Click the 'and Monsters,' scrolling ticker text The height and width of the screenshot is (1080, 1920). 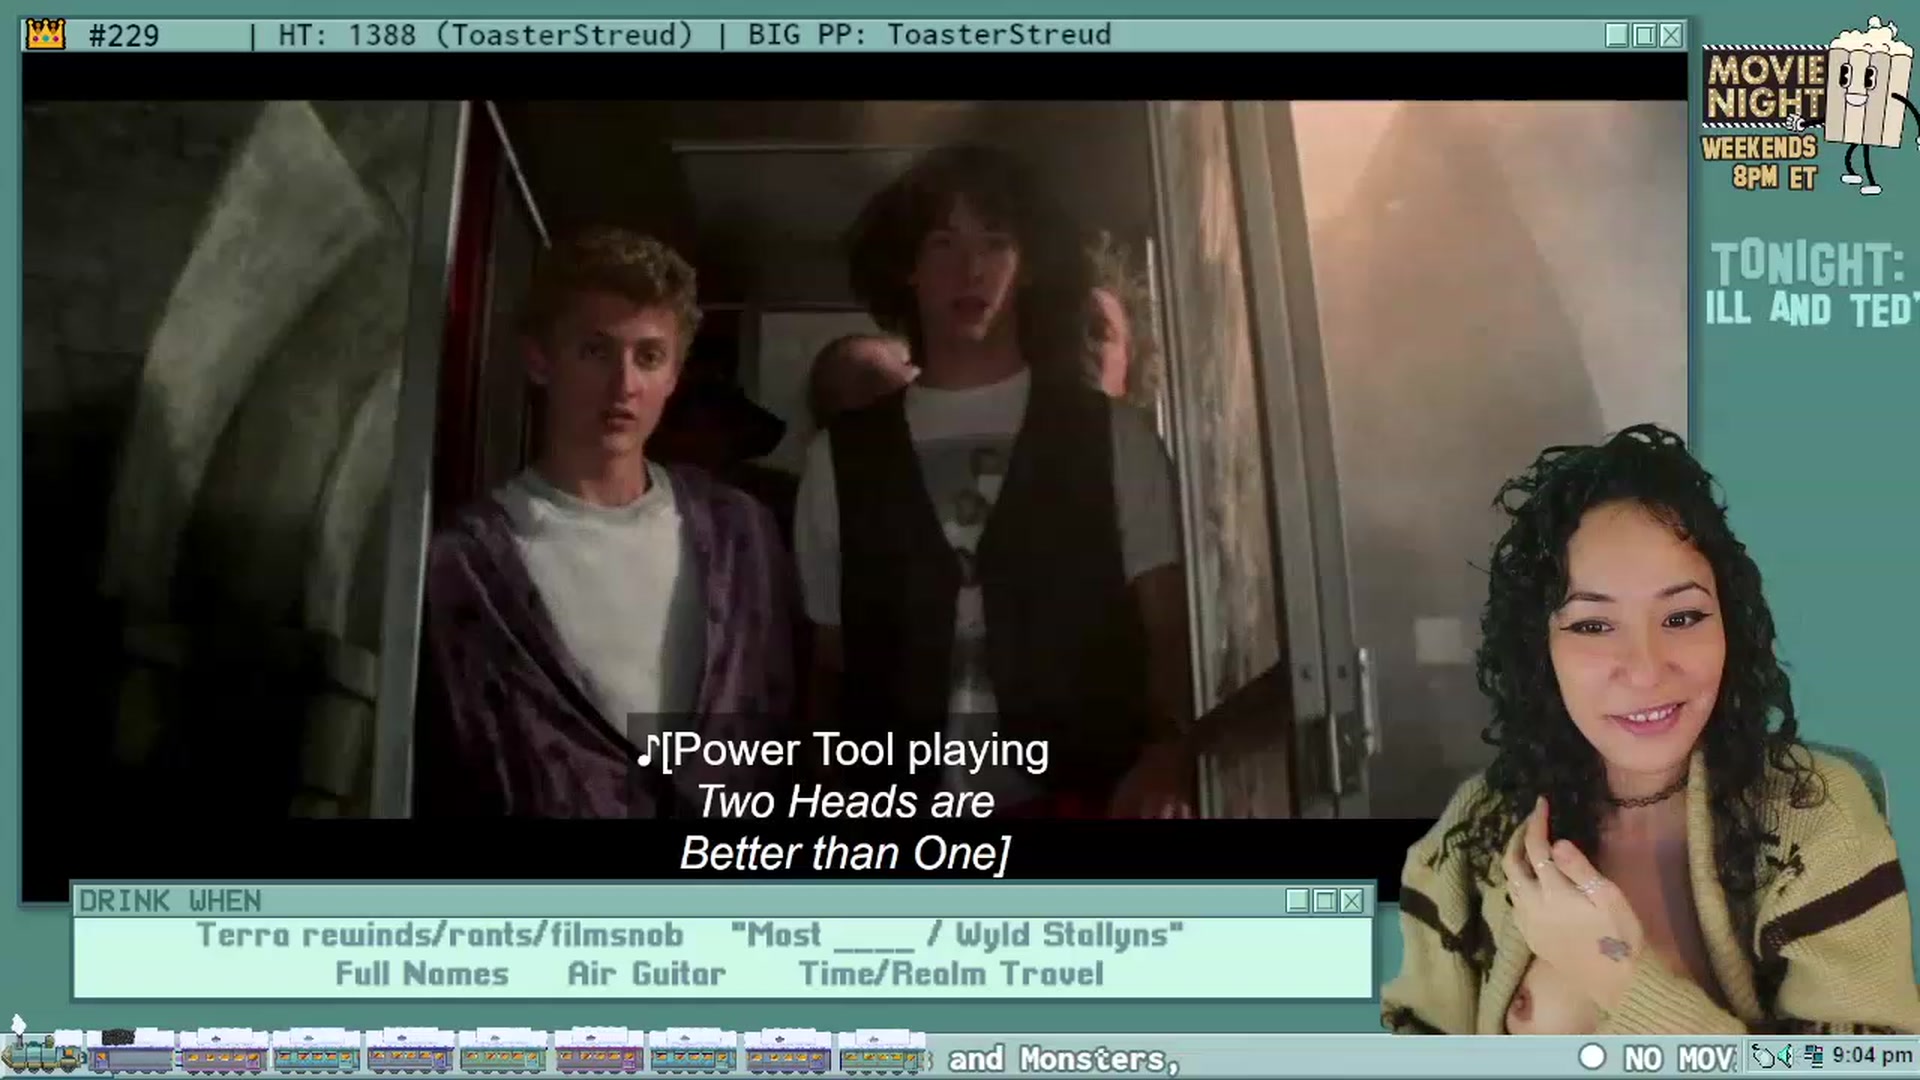coord(1064,1058)
